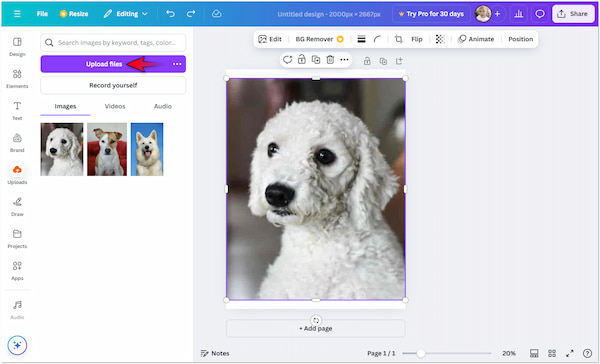Open the user profile avatar
The image size is (600, 364).
483,14
